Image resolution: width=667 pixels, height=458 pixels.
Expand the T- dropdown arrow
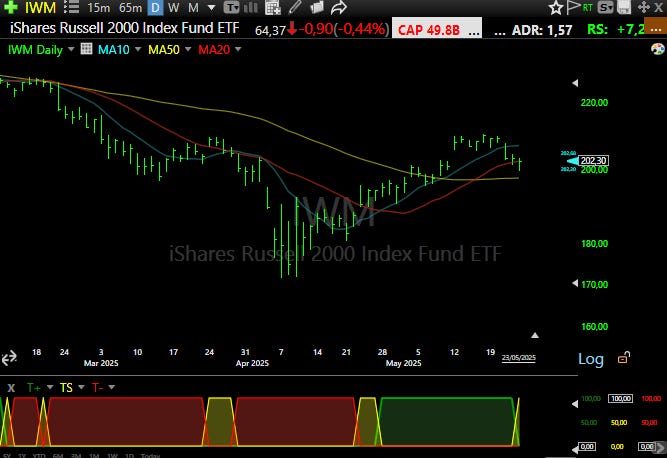point(111,387)
